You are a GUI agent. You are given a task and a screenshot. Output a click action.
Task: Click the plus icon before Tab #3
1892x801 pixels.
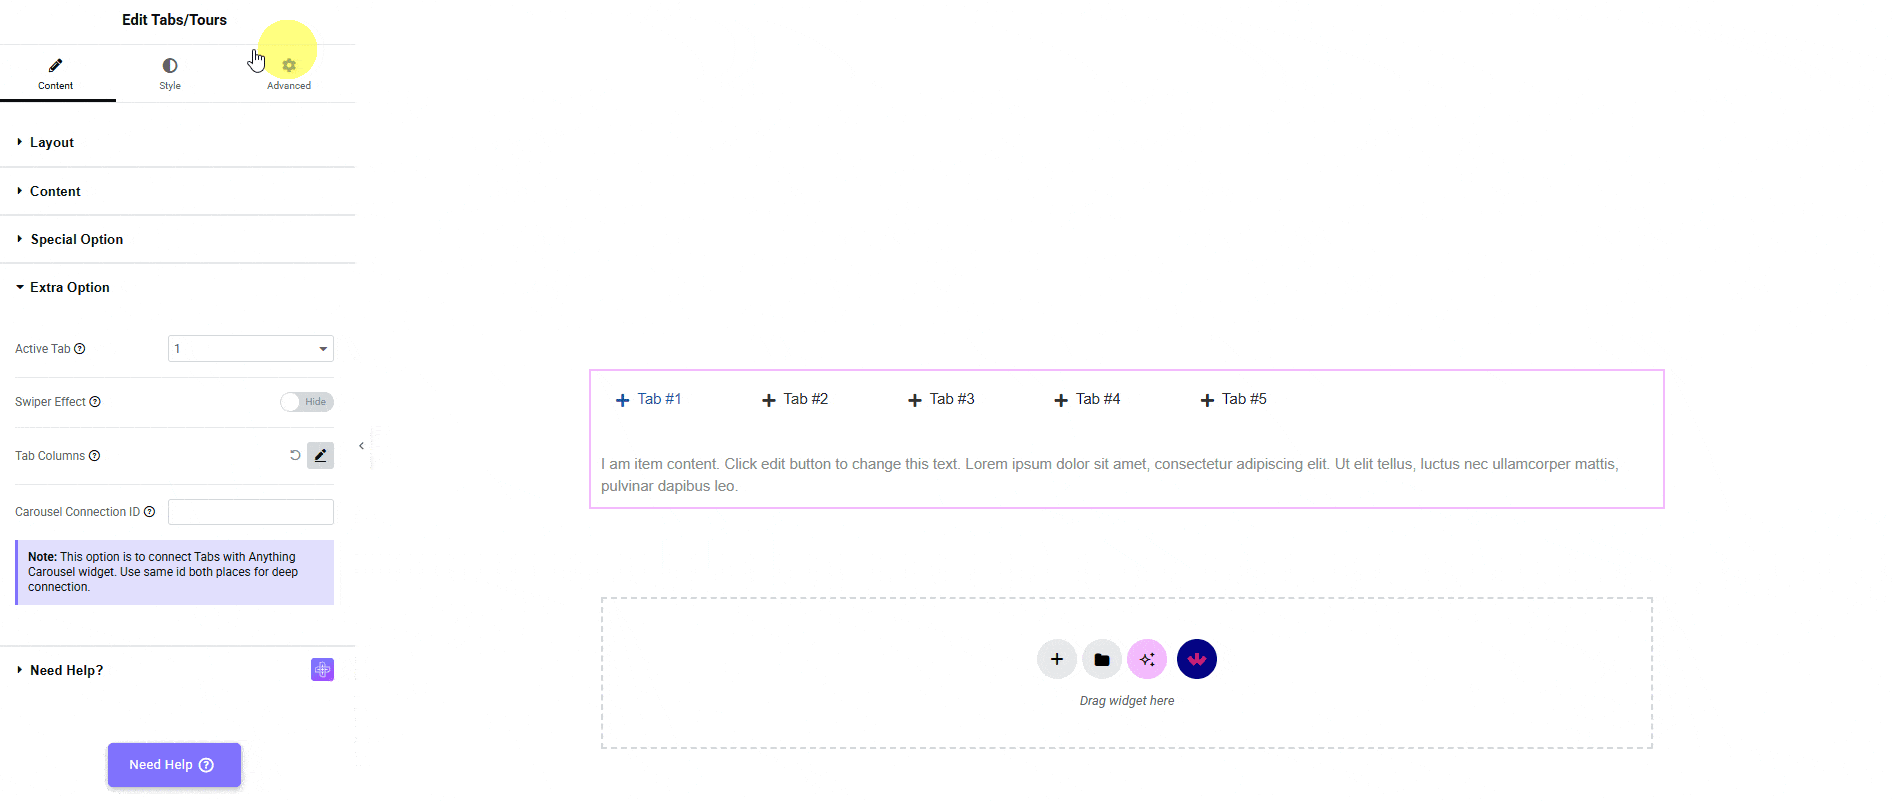[915, 400]
